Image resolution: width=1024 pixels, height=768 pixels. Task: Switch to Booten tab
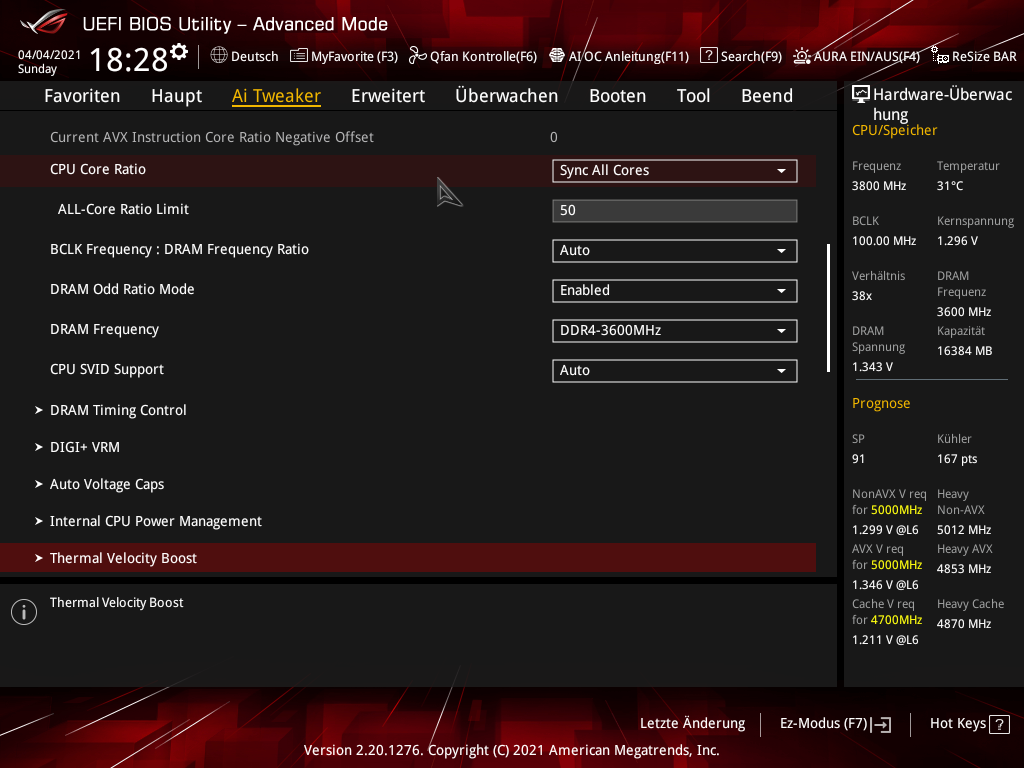(x=617, y=96)
